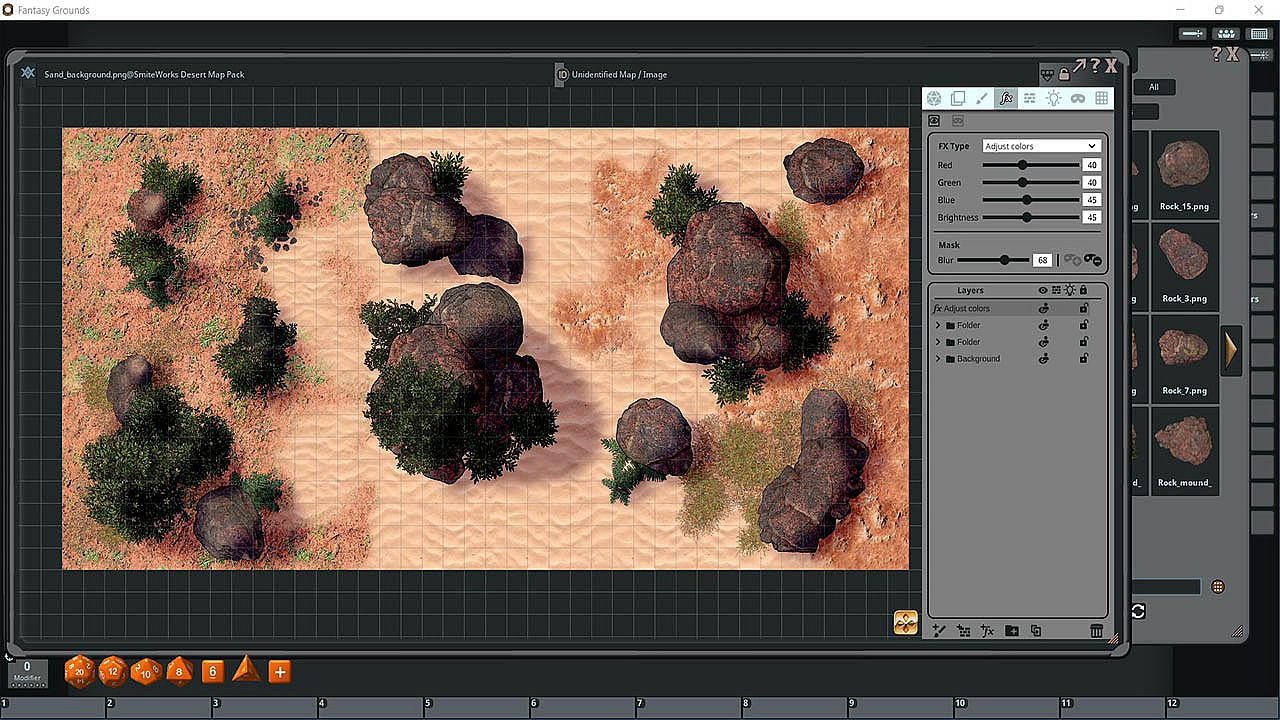Switch to the FX tab
Image resolution: width=1280 pixels, height=720 pixels.
1006,98
